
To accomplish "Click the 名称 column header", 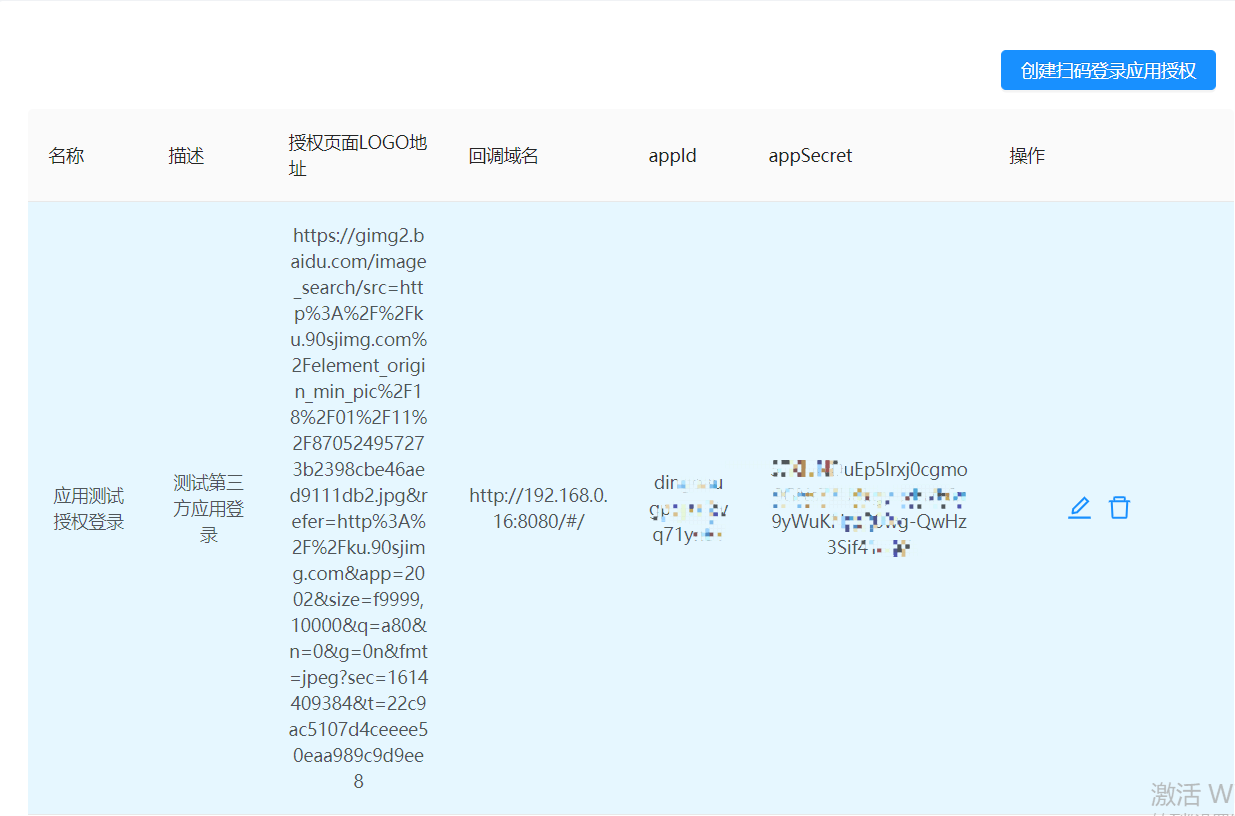I will [x=66, y=155].
